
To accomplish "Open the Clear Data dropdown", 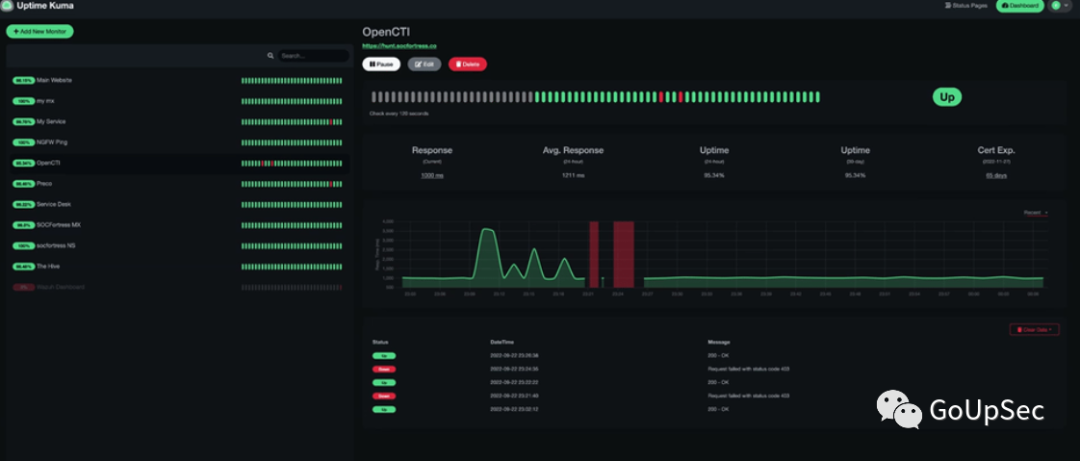I will (1034, 330).
